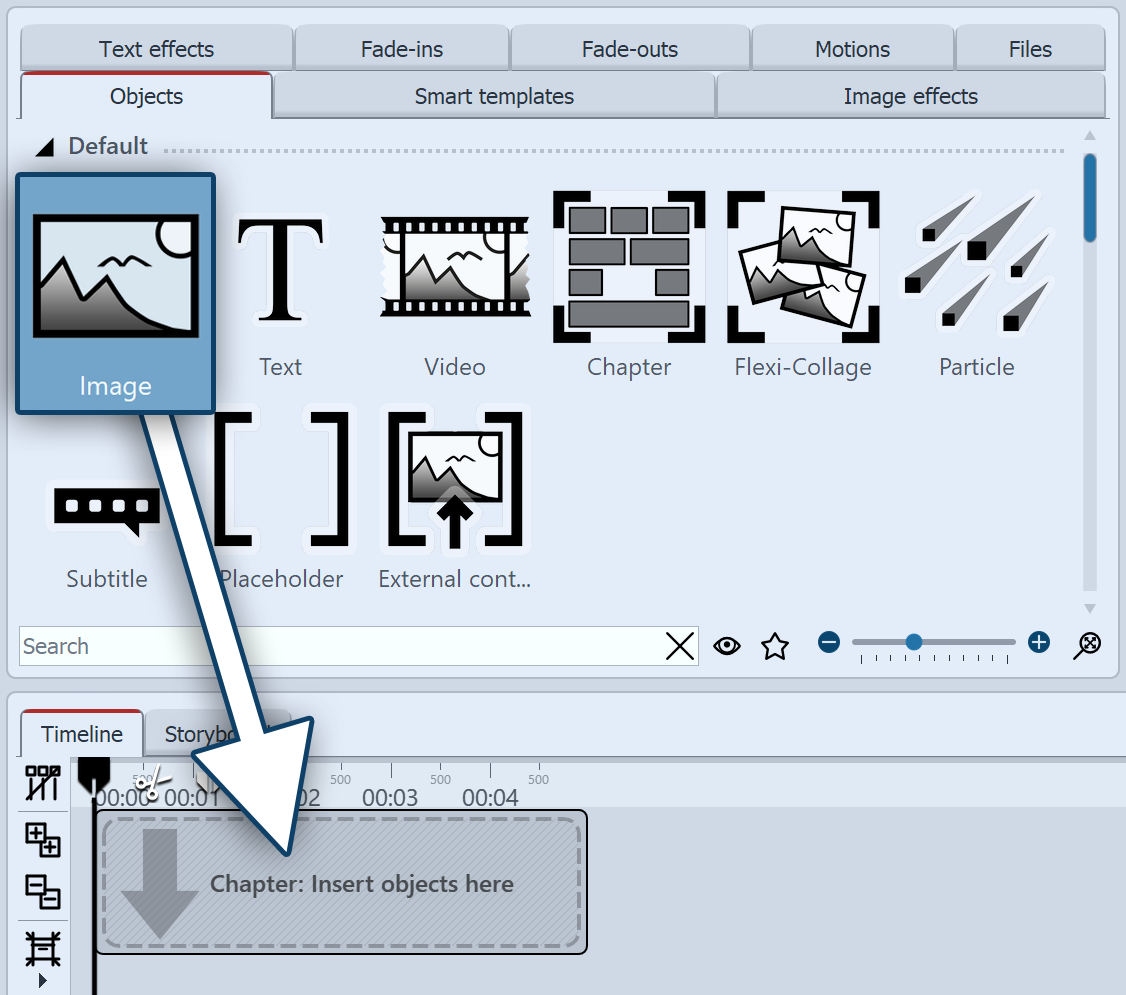Toggle the favorites star filter
This screenshot has height=995, width=1126.
775,646
